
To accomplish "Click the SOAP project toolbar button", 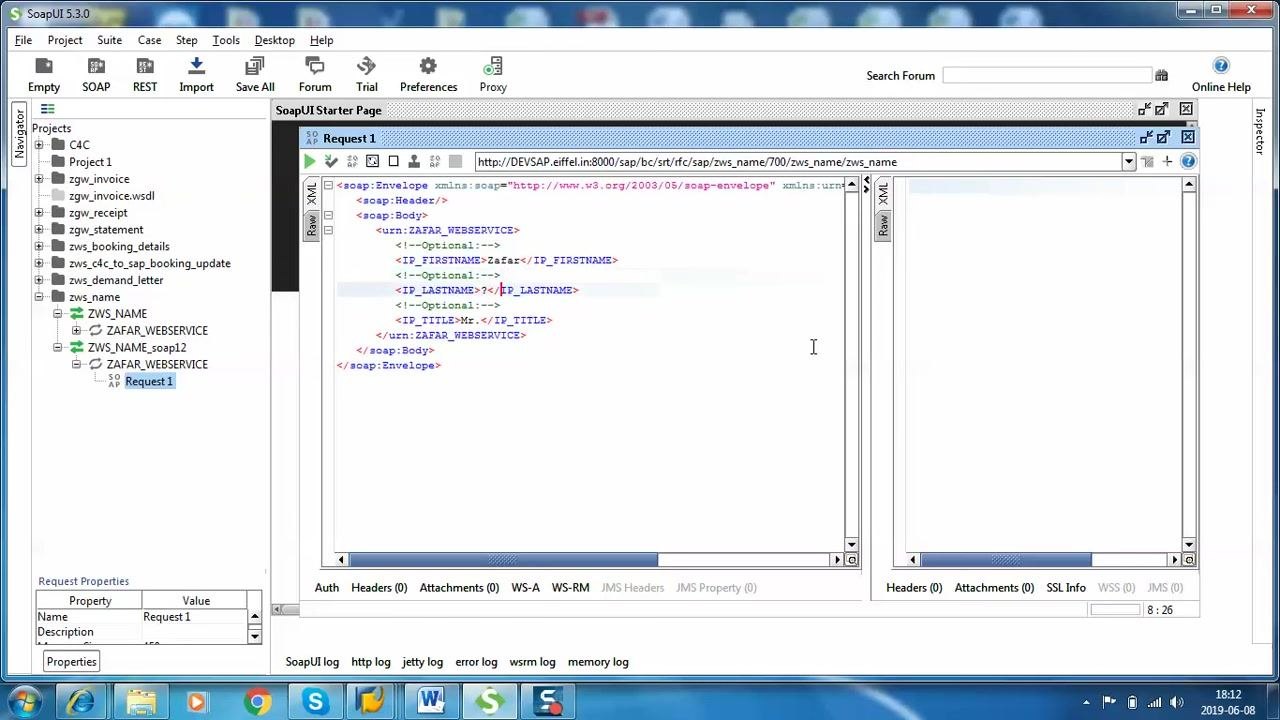I will (96, 75).
